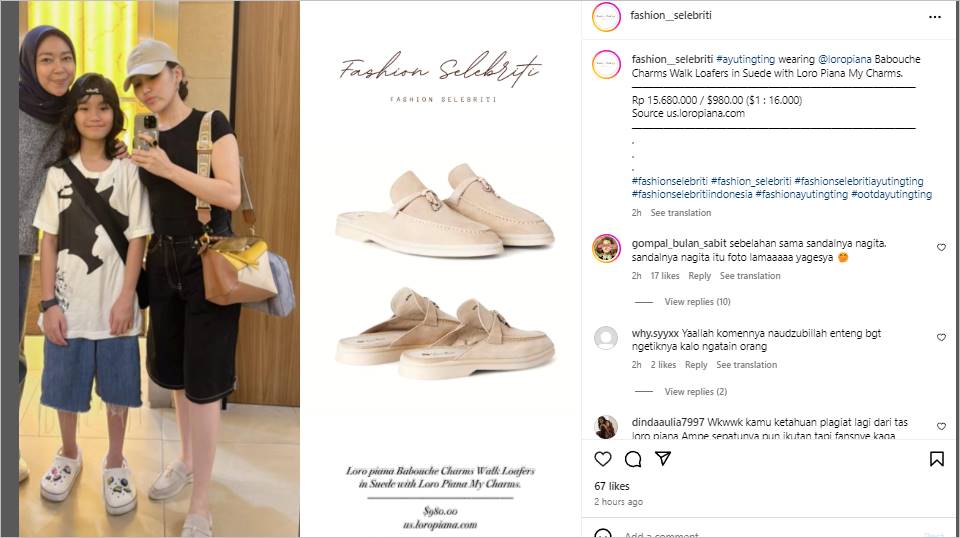View the 67 likes list
The image size is (960, 538).
point(612,486)
